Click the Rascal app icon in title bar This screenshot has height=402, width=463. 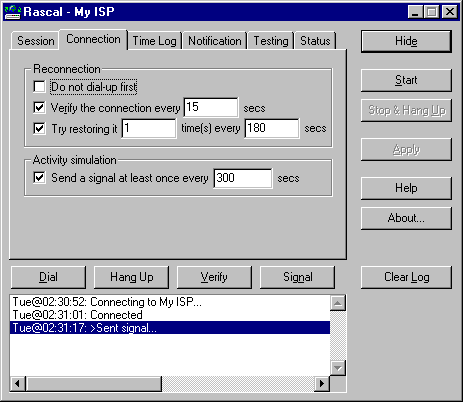[13, 12]
